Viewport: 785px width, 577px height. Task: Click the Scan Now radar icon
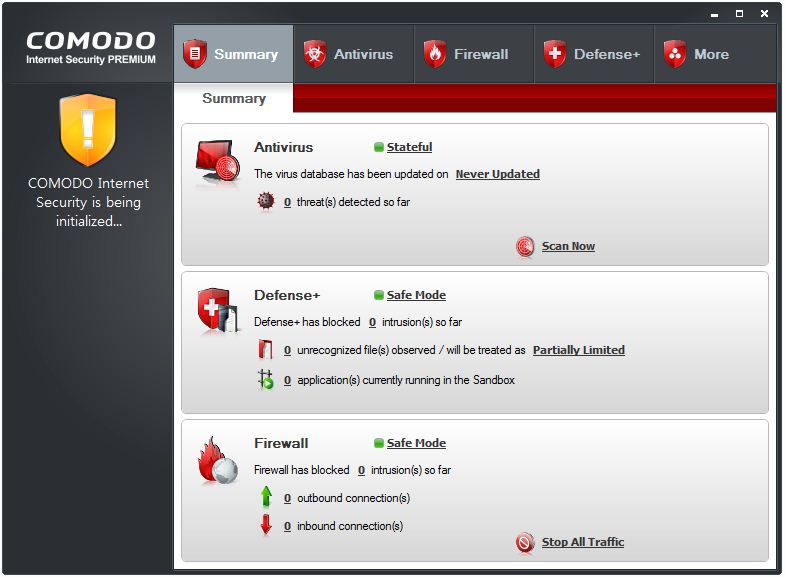pos(525,246)
